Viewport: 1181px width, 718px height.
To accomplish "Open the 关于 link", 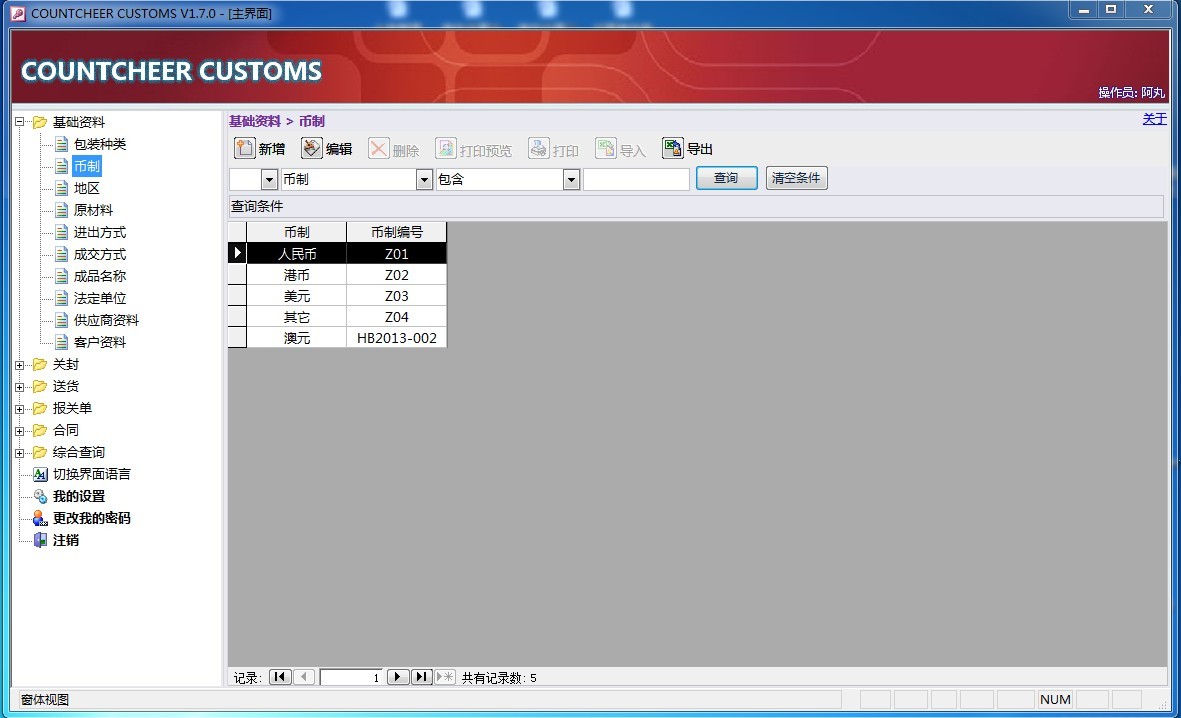I will click(1154, 119).
